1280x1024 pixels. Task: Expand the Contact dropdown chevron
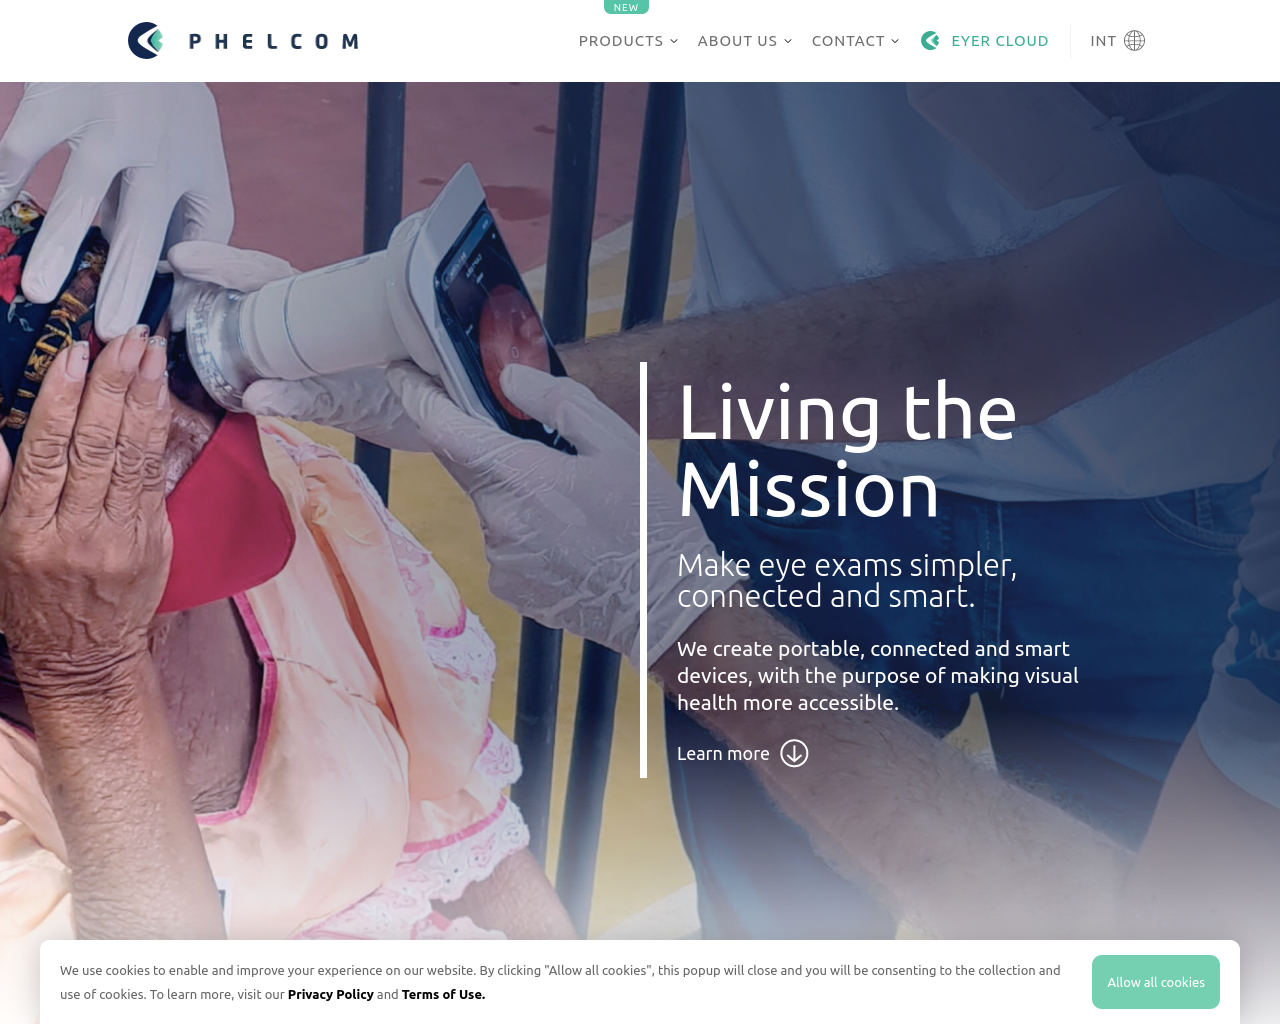(895, 41)
